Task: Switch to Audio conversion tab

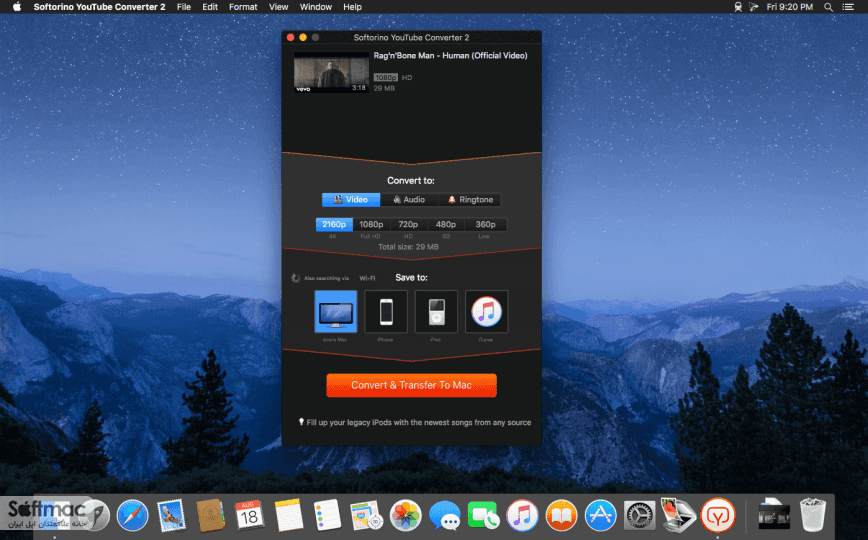Action: 409,199
